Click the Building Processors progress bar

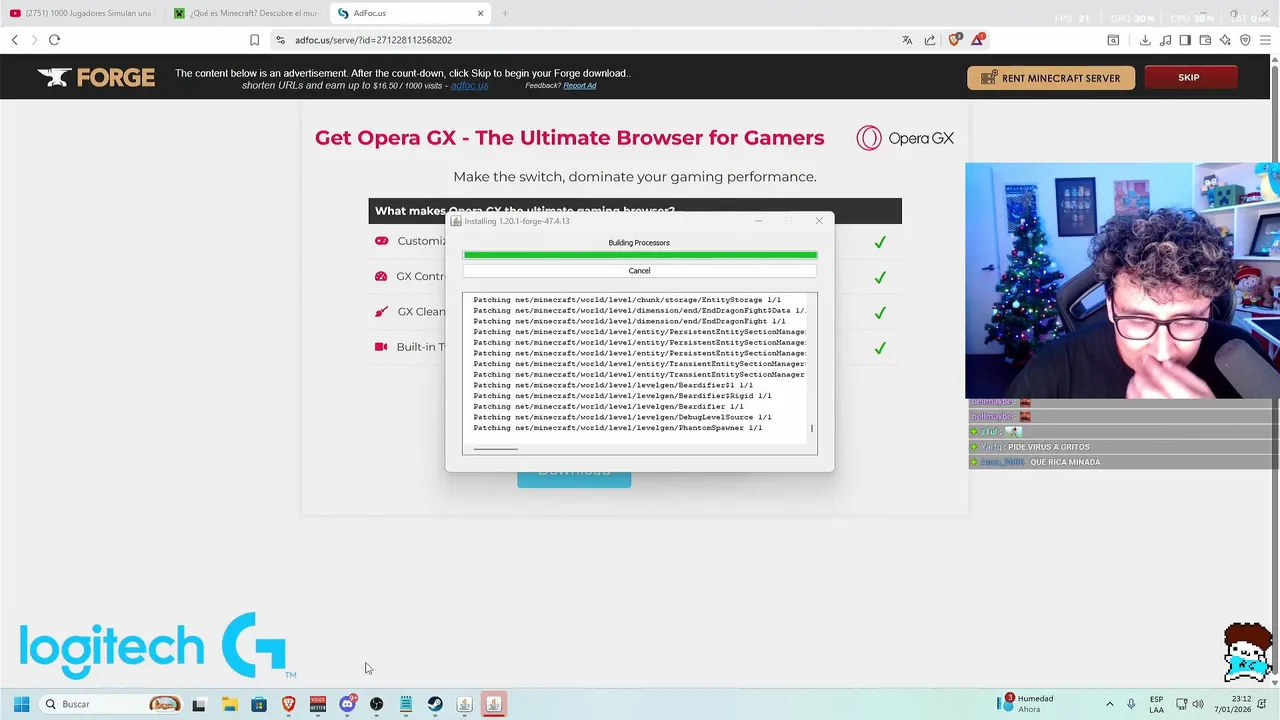coord(640,255)
